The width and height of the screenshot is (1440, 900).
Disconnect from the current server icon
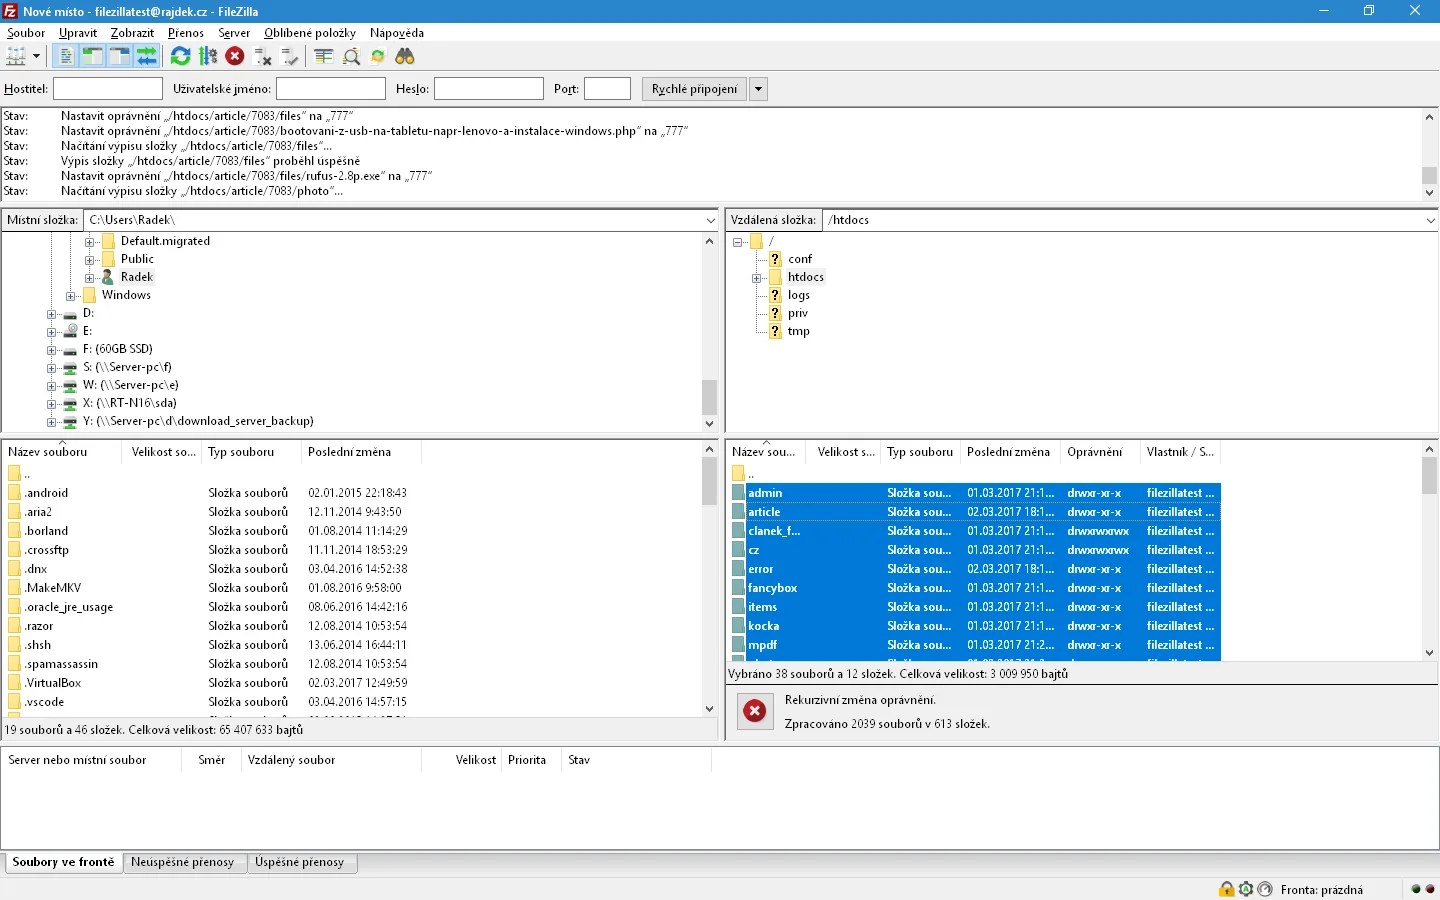(x=263, y=57)
